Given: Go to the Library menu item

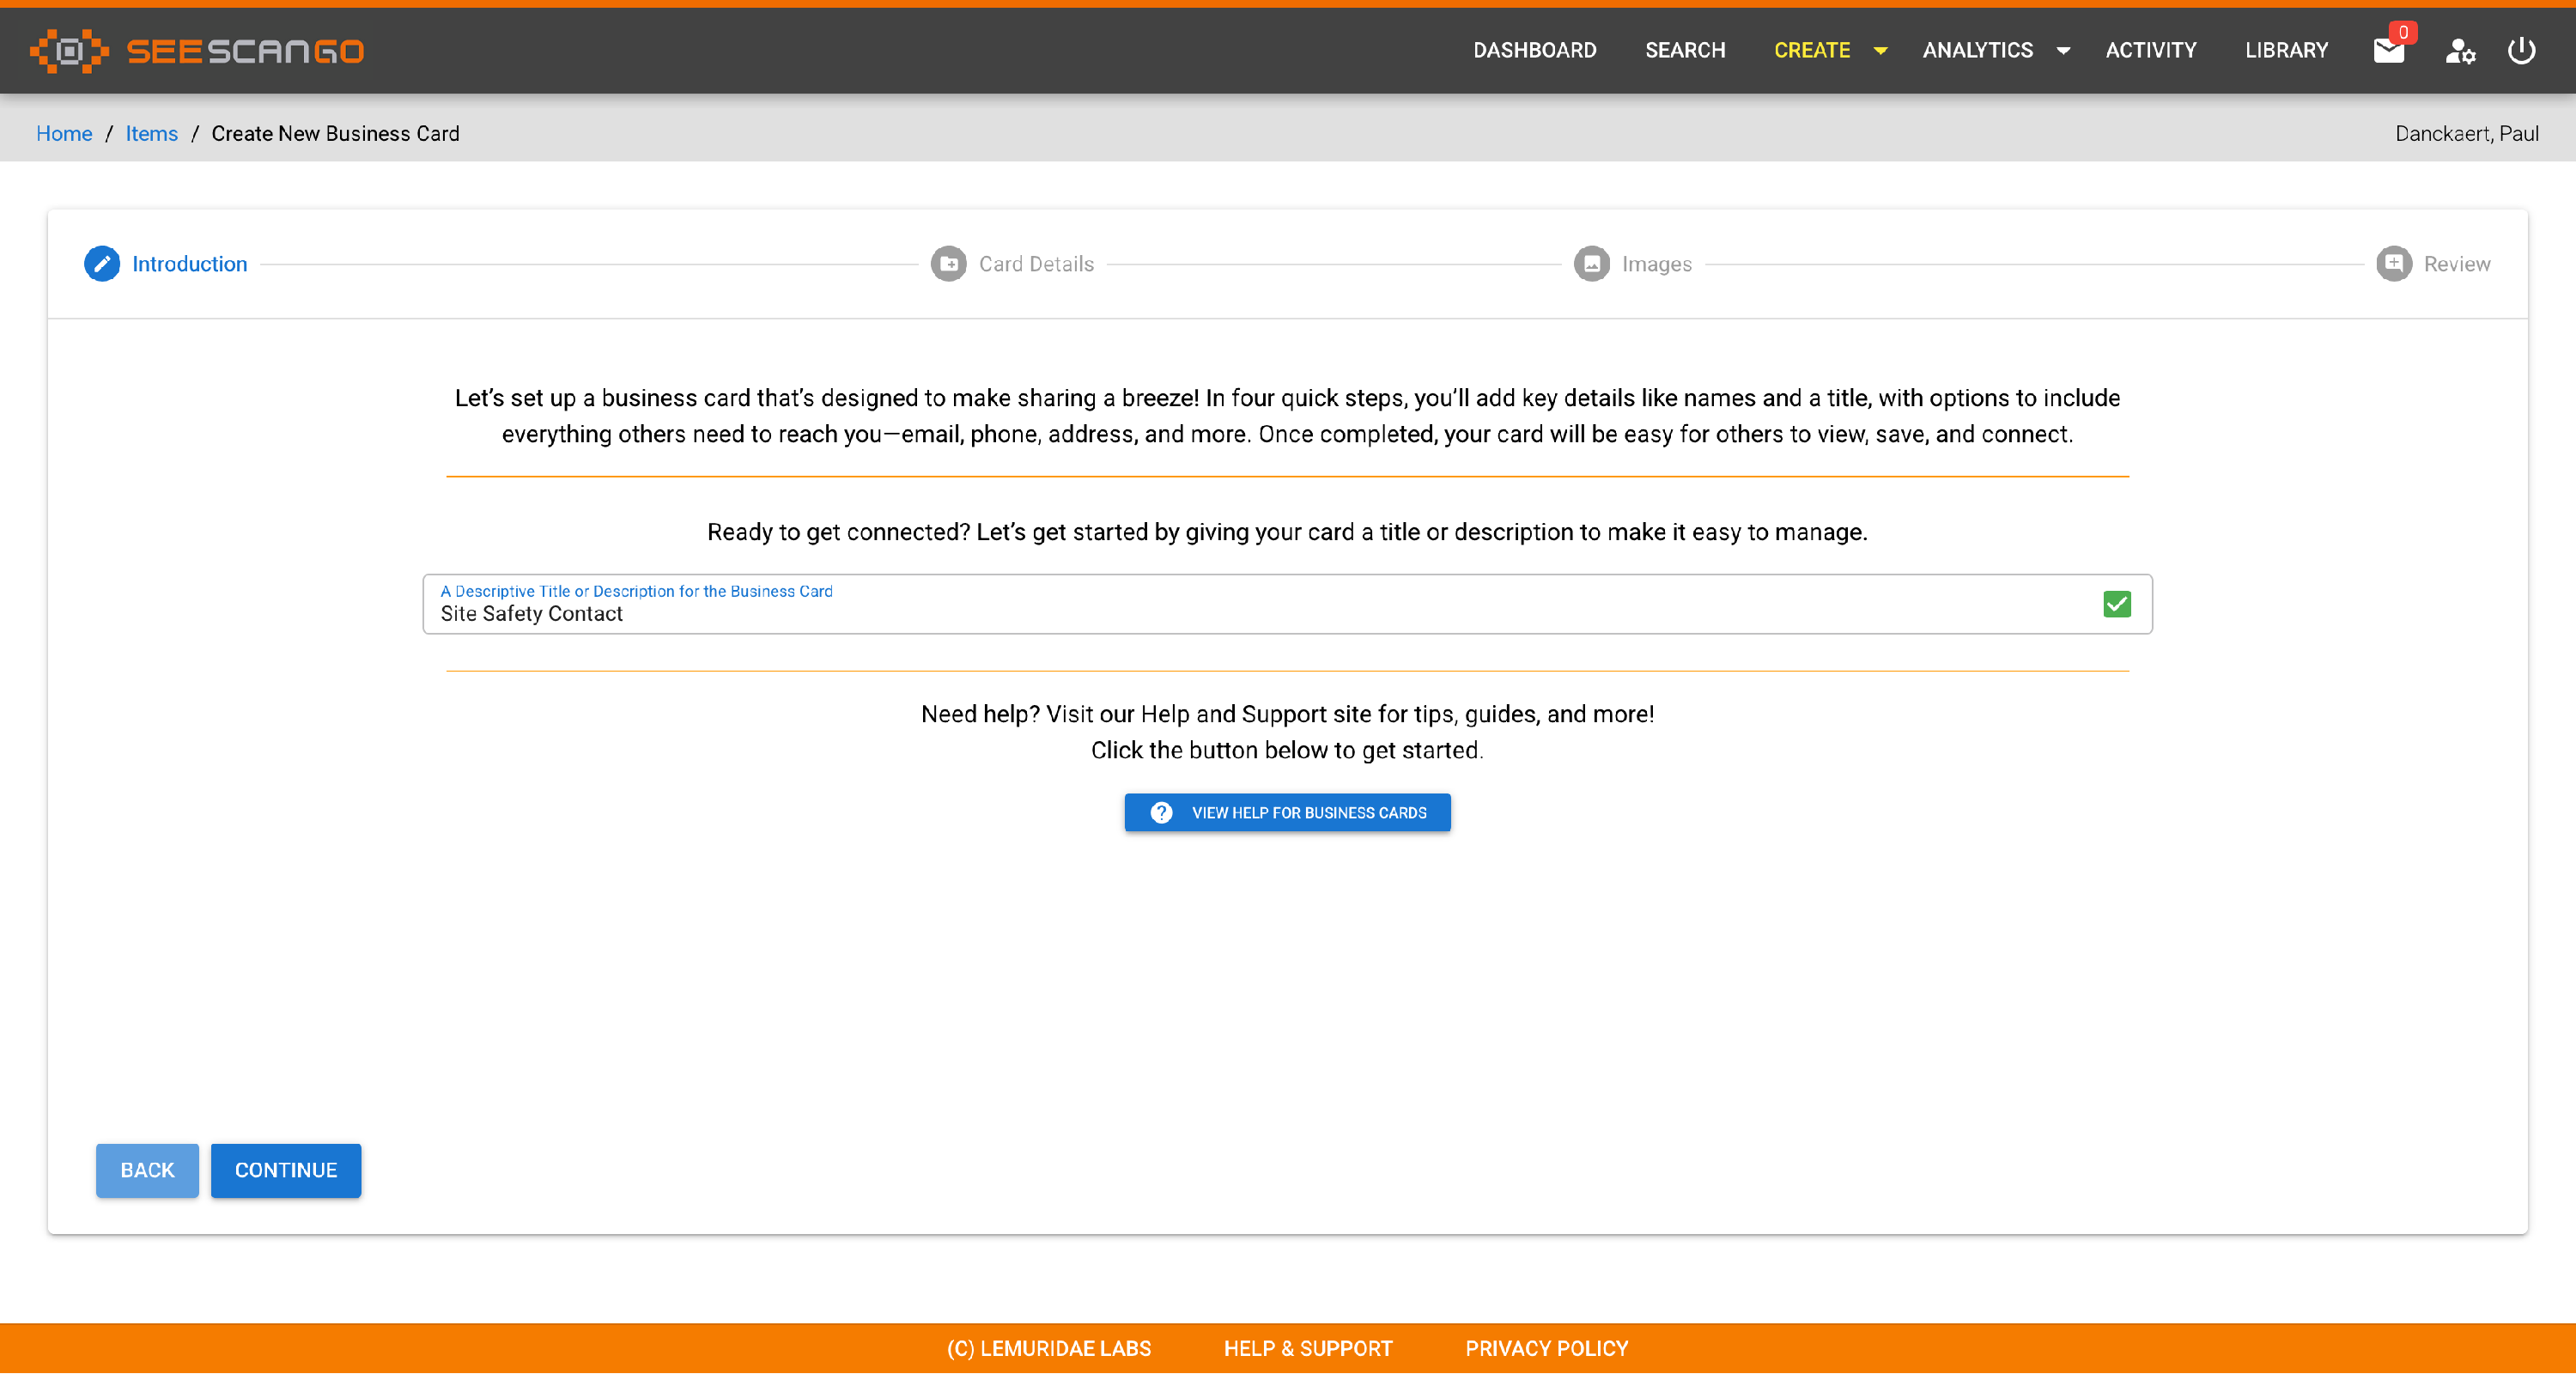Looking at the screenshot, I should (x=2286, y=50).
